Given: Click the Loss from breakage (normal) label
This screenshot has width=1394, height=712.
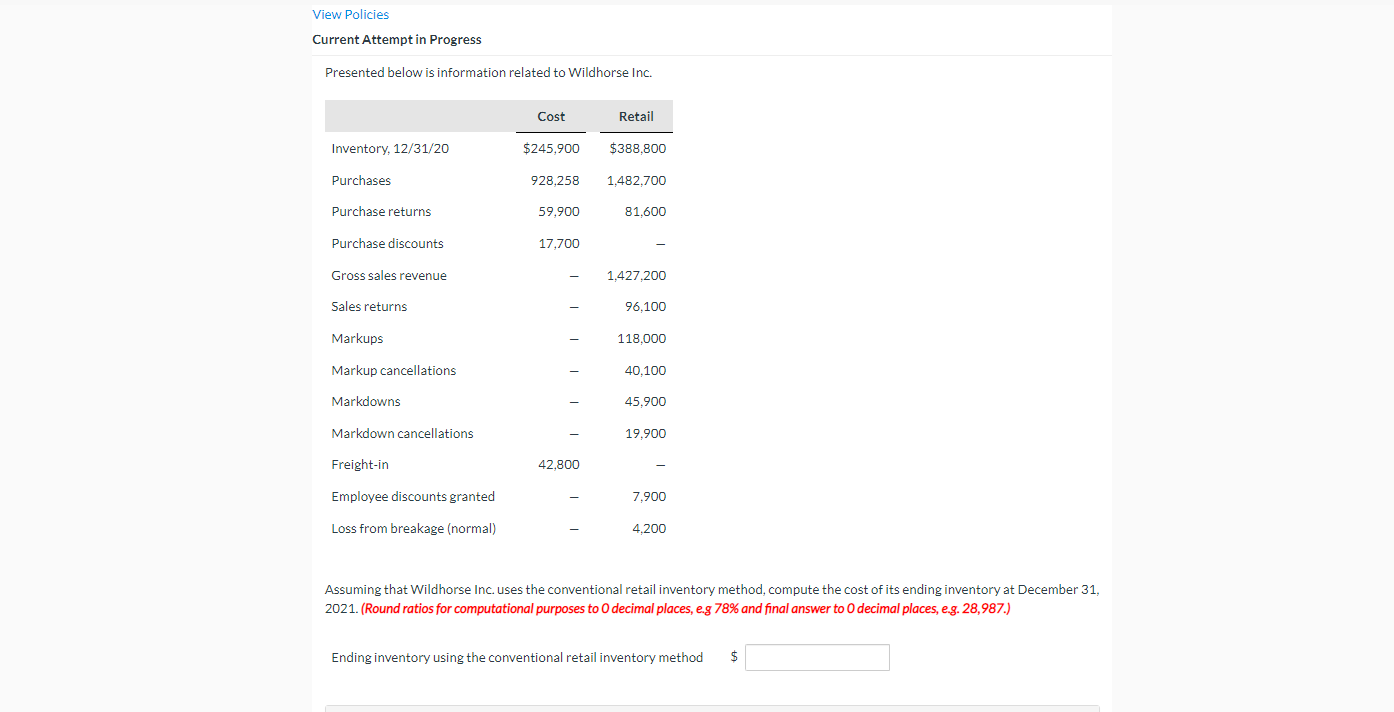Looking at the screenshot, I should click(x=413, y=528).
